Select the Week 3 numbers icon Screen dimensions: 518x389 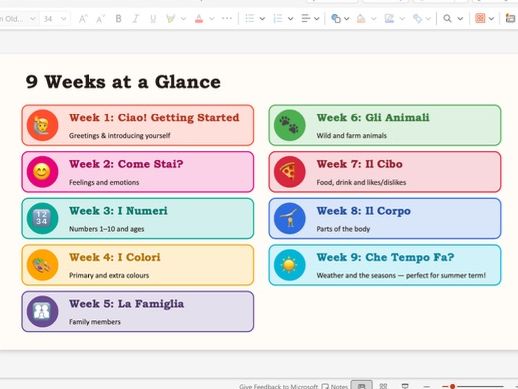click(x=42, y=218)
